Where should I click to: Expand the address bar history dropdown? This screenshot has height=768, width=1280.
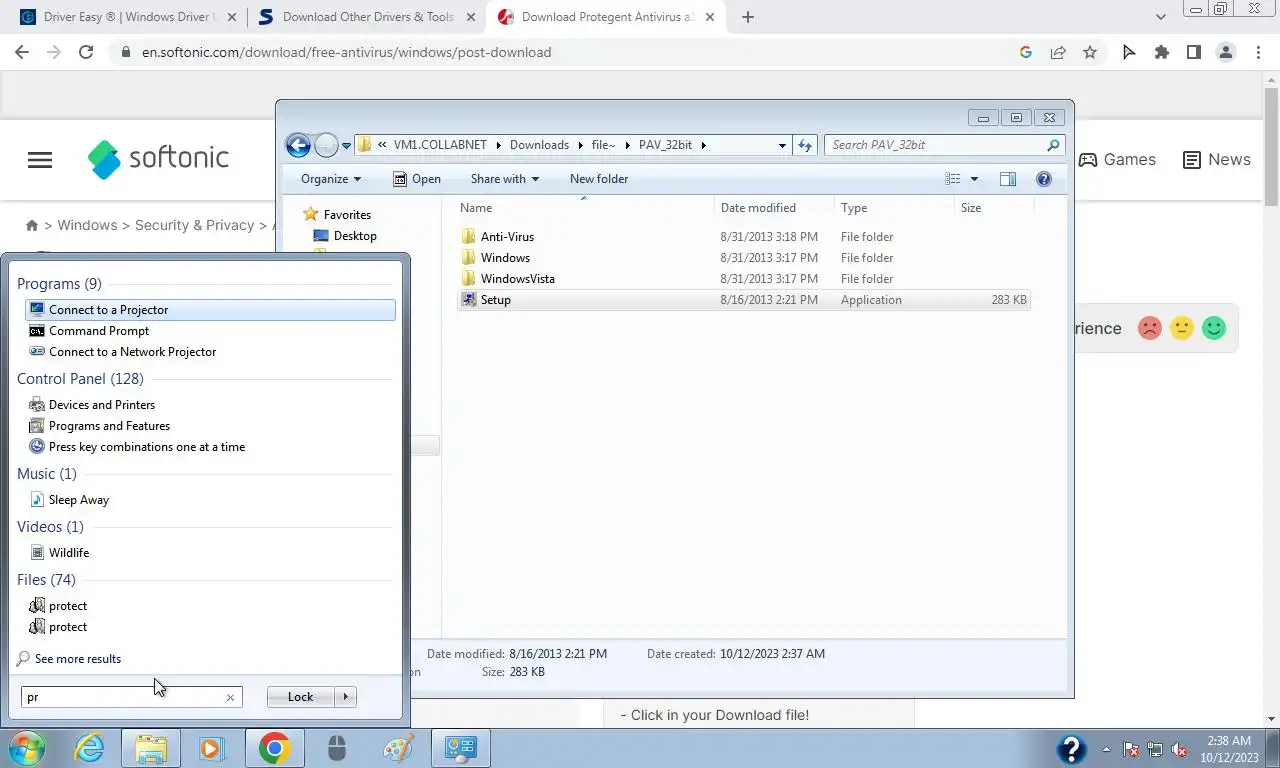[x=782, y=145]
